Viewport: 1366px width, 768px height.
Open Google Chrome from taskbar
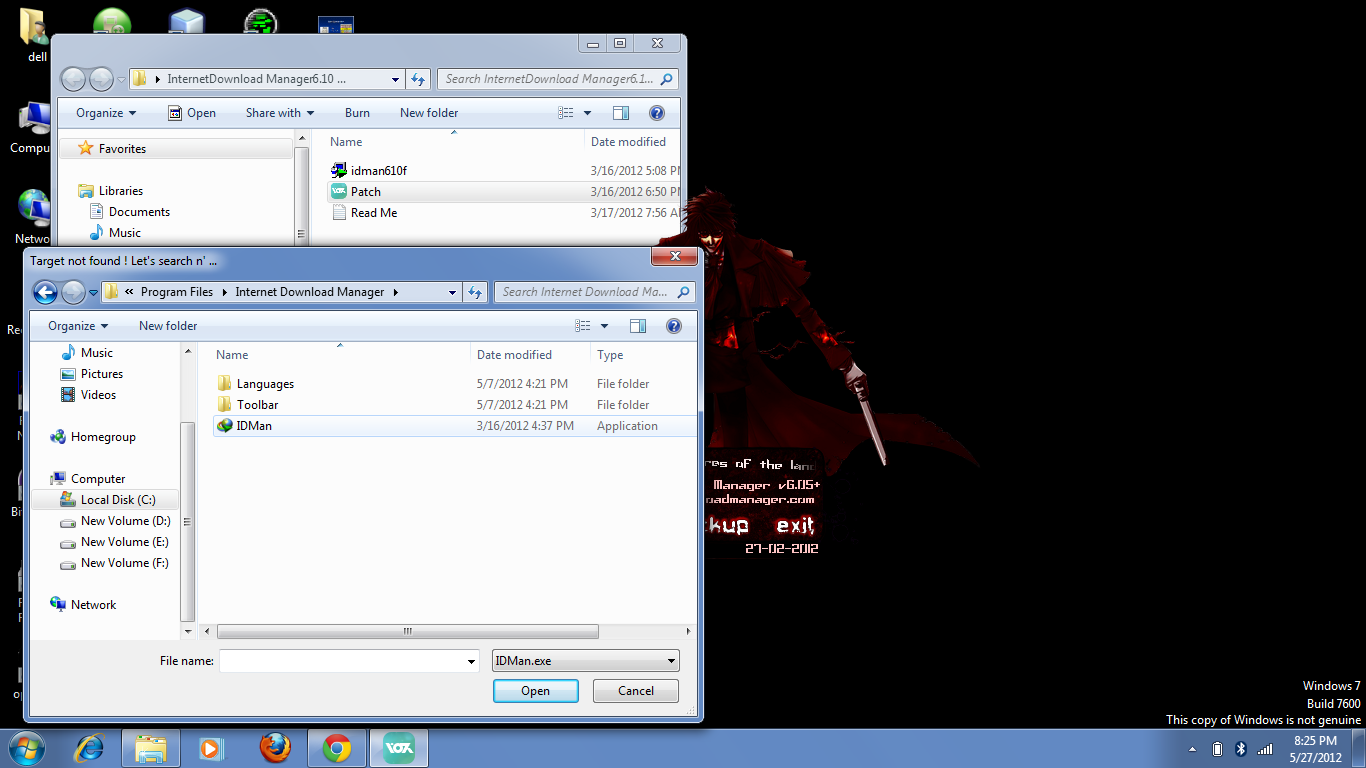[337, 748]
